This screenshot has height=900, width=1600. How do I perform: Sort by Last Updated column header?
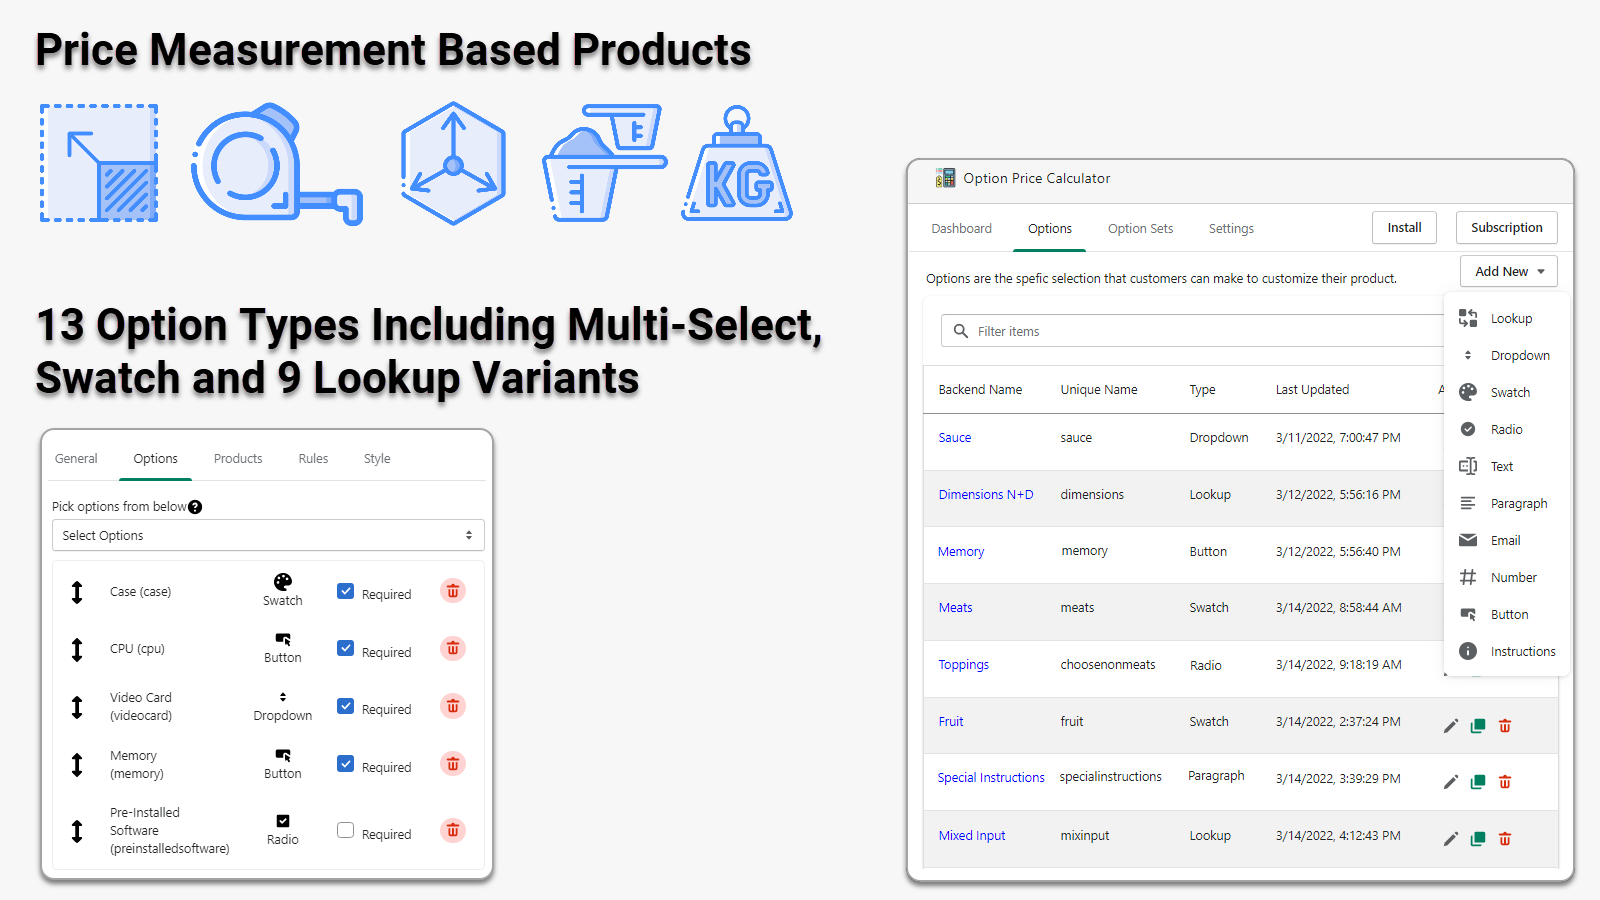(1312, 390)
